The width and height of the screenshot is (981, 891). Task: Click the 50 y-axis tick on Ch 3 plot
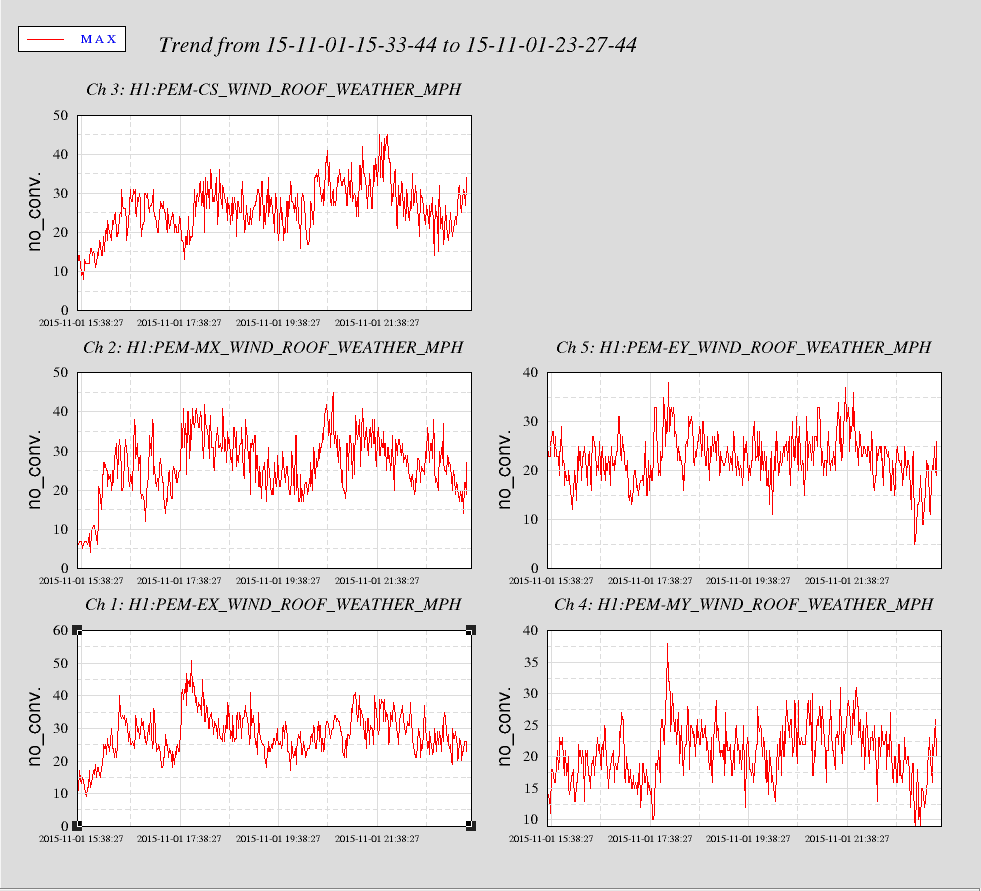point(61,116)
